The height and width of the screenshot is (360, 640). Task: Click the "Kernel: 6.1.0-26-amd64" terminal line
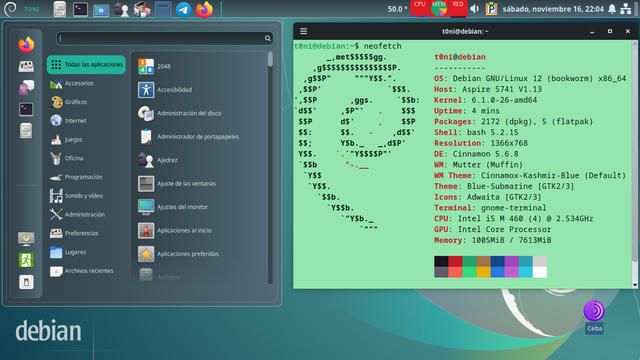(485, 100)
